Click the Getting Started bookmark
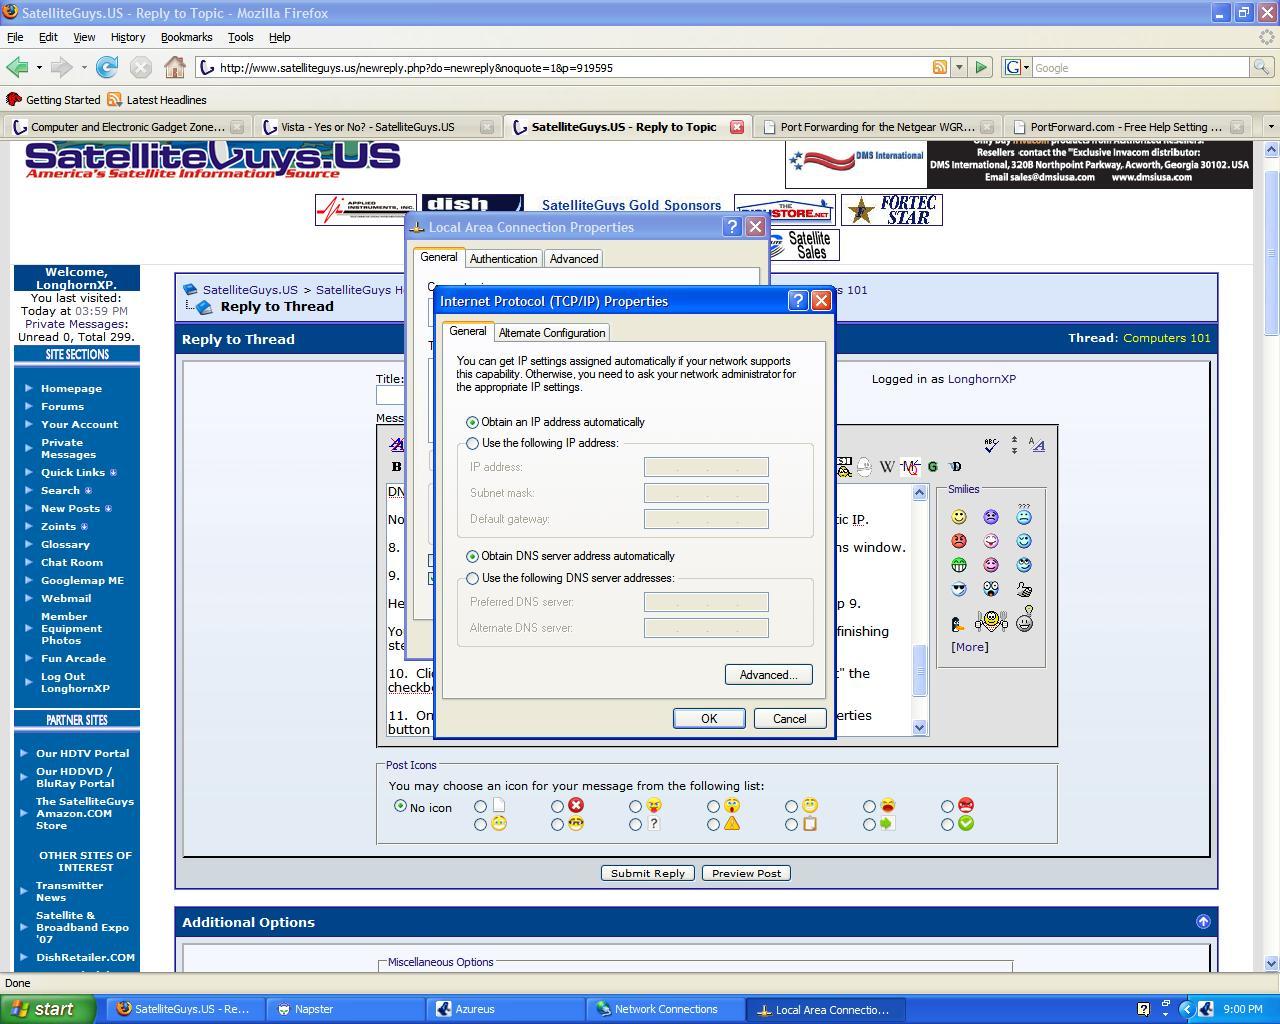1280x1024 pixels. [x=53, y=100]
